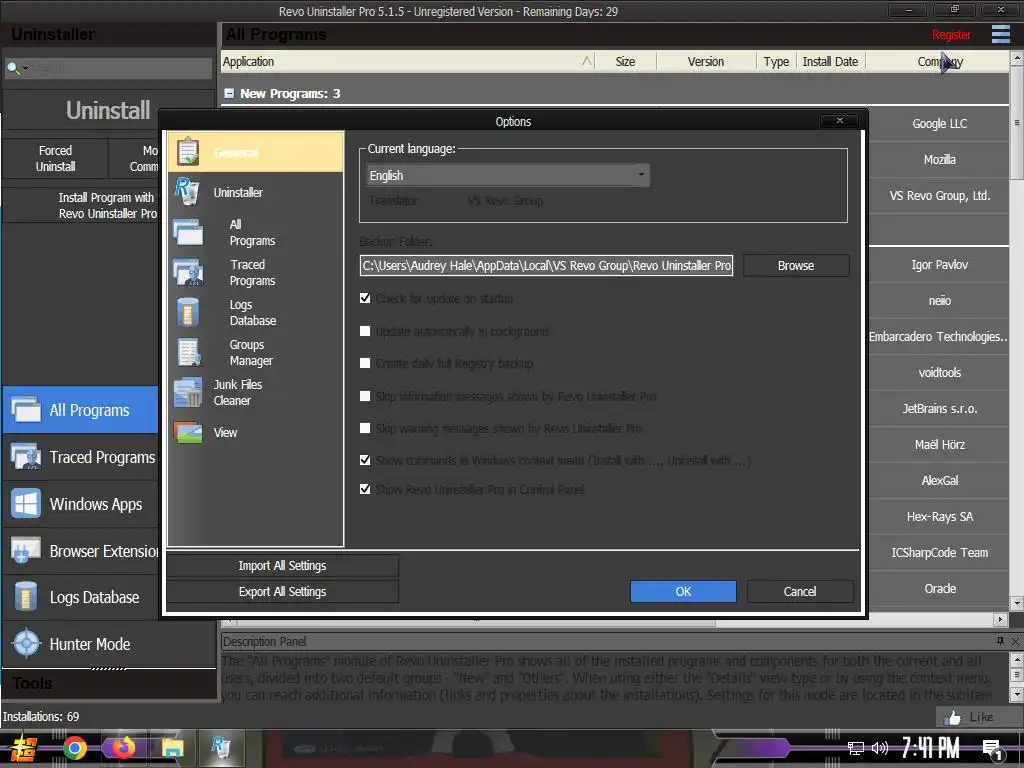Image resolution: width=1024 pixels, height=768 pixels.
Task: Open the All Programs options subcategory
Action: 255,232
